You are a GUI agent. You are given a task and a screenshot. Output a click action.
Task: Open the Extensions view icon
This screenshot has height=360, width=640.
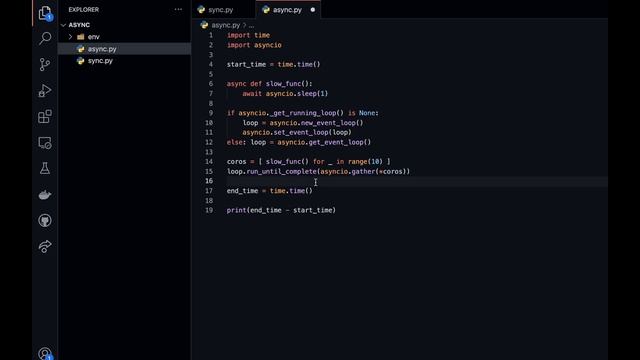pyautogui.click(x=45, y=117)
